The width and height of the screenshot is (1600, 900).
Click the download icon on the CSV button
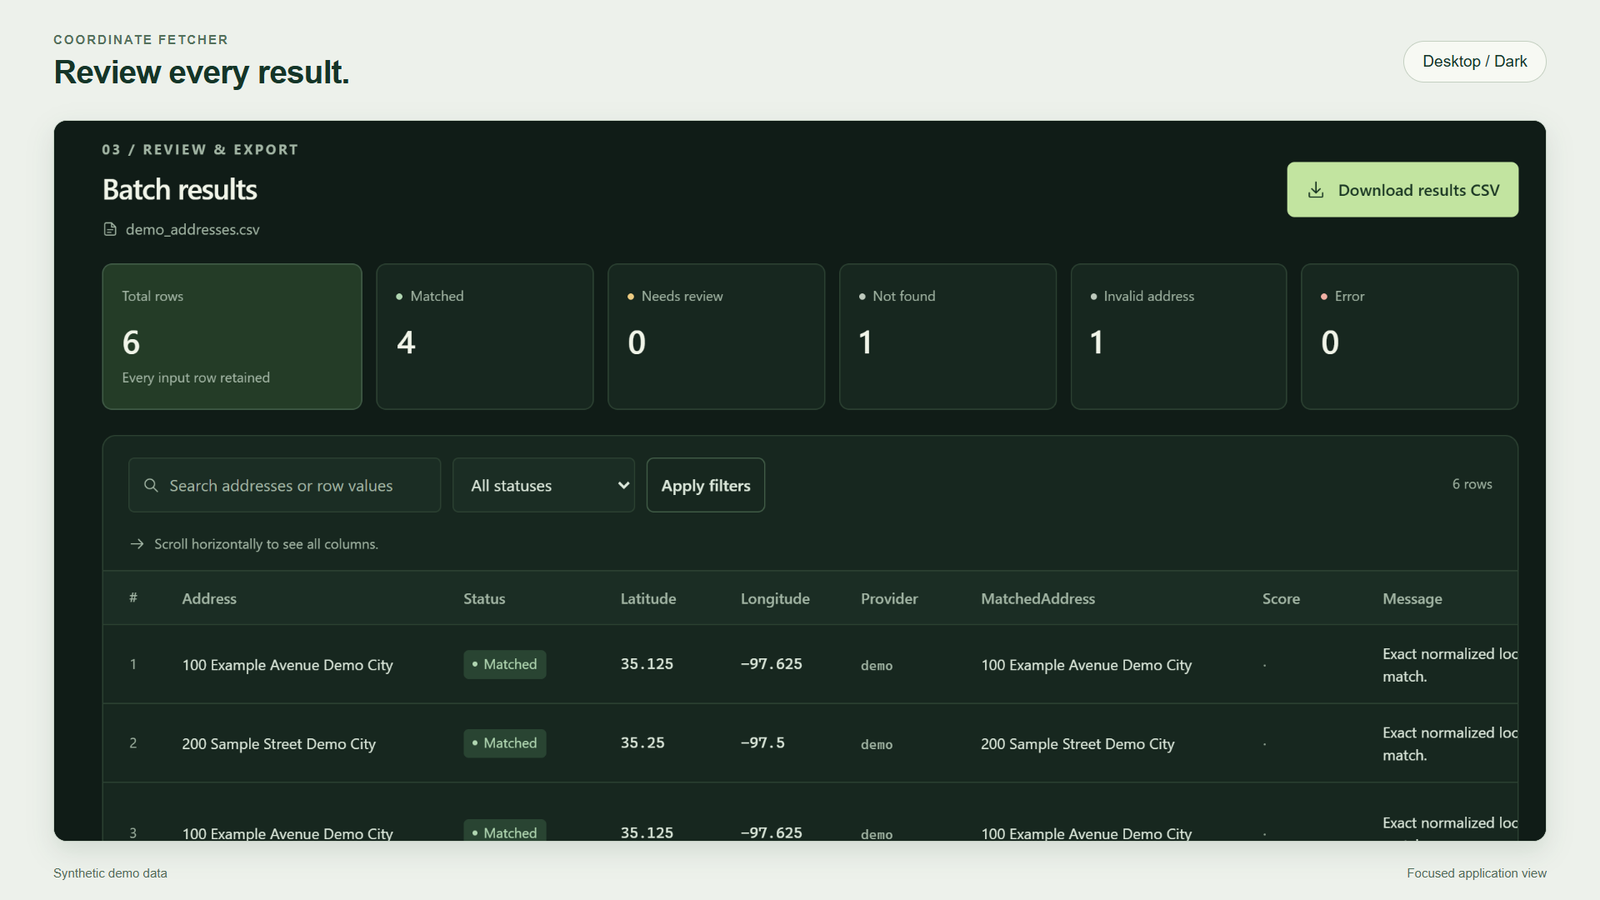pos(1316,190)
